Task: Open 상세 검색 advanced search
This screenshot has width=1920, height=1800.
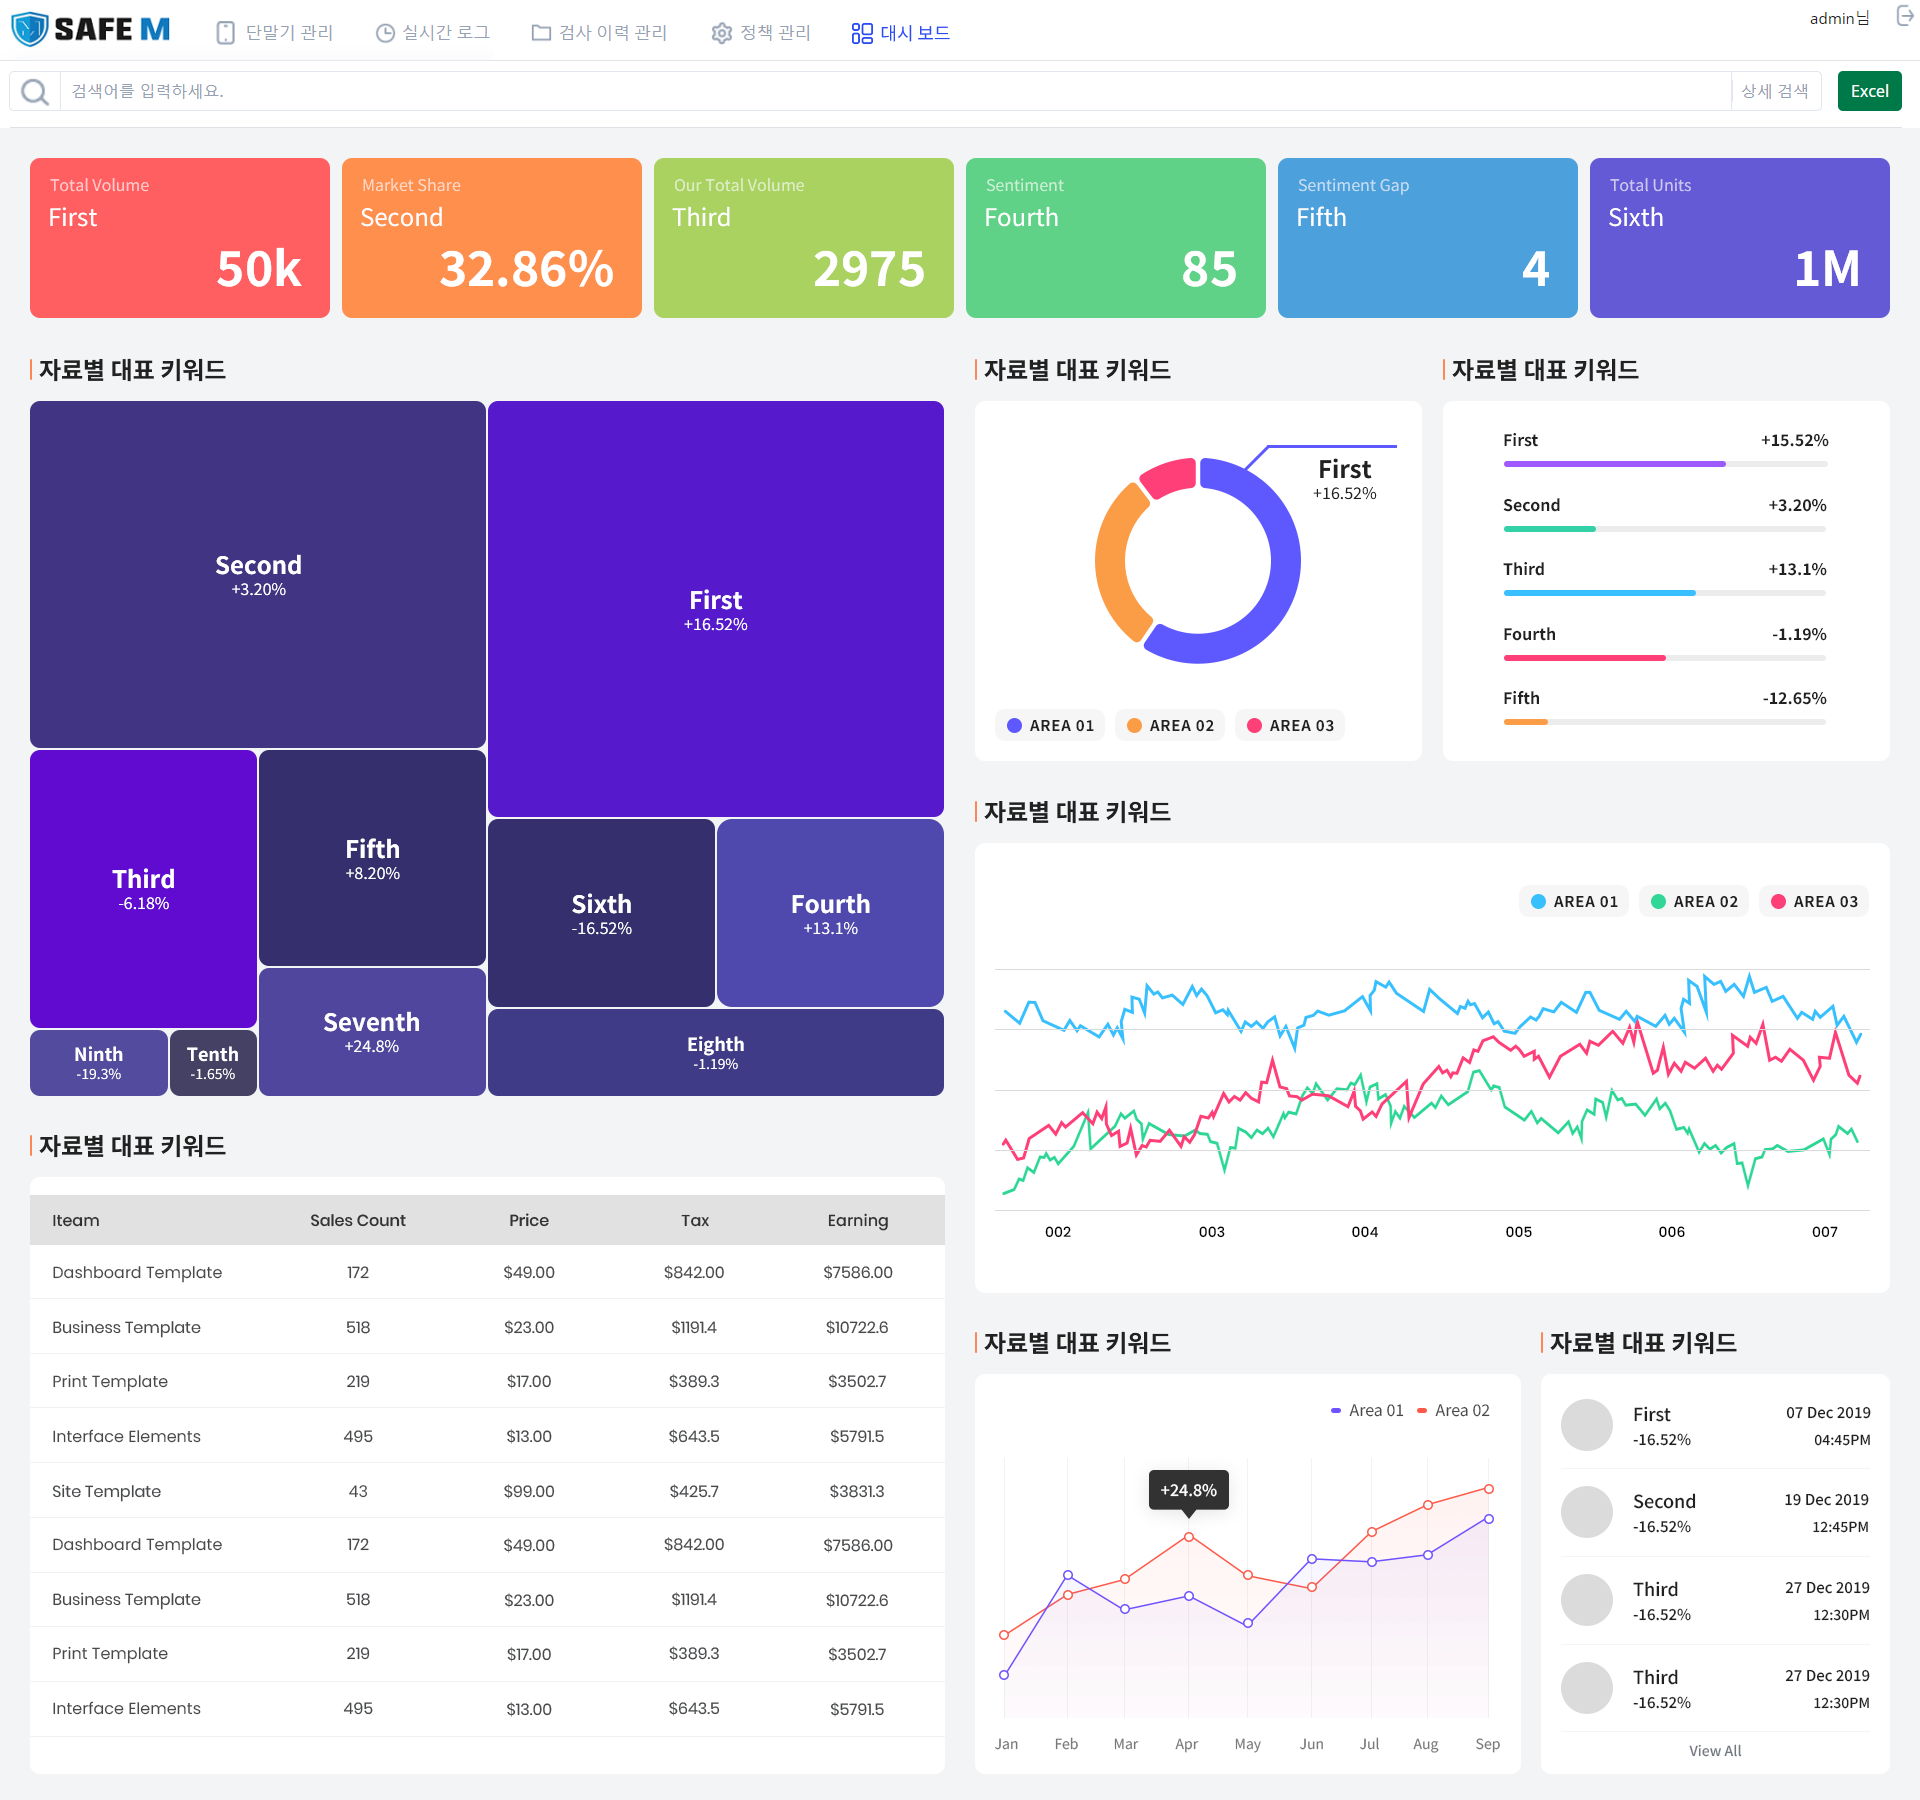Action: [1775, 91]
